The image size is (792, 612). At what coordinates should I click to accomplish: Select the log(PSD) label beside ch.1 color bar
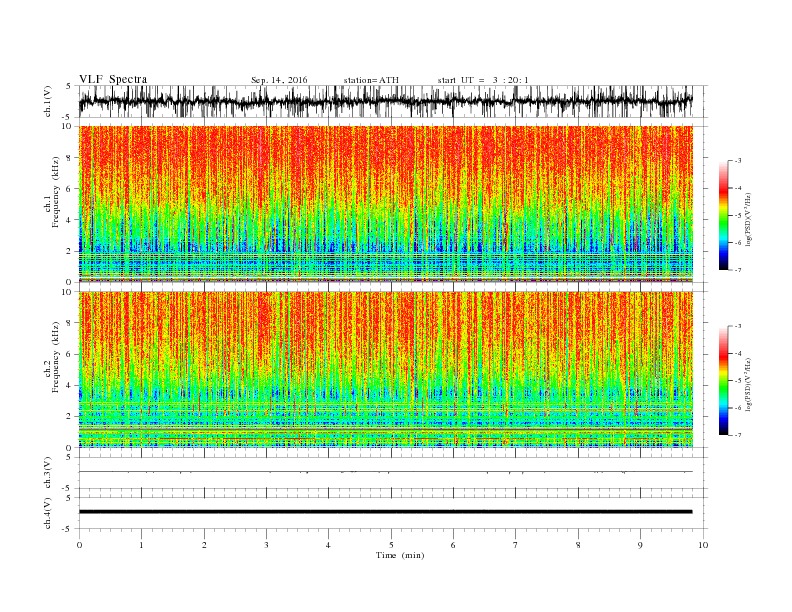pos(749,218)
